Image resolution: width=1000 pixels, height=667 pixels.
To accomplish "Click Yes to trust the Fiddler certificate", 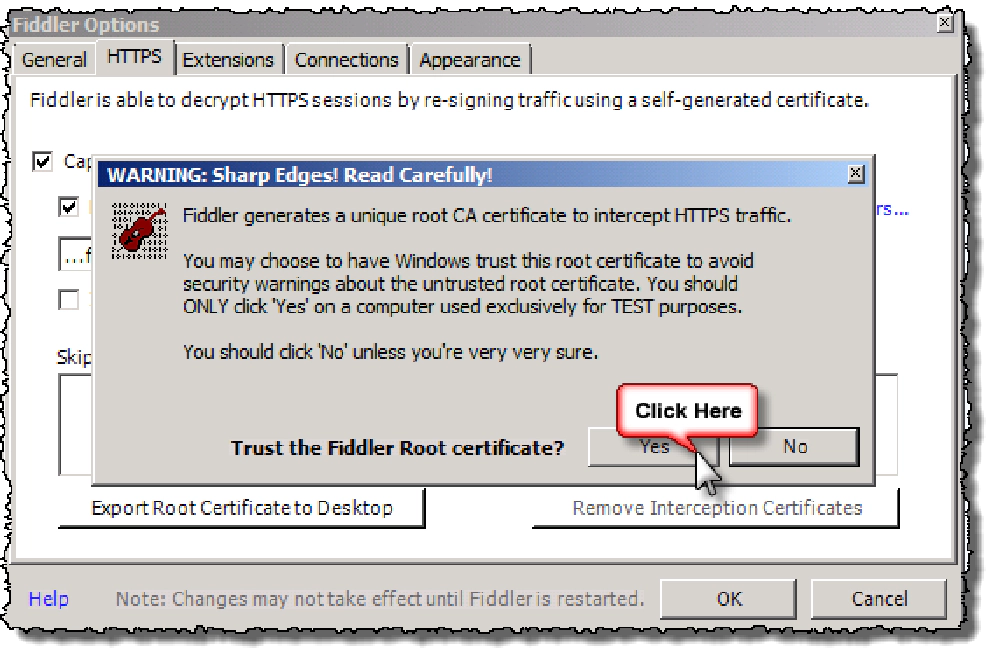I will (653, 447).
